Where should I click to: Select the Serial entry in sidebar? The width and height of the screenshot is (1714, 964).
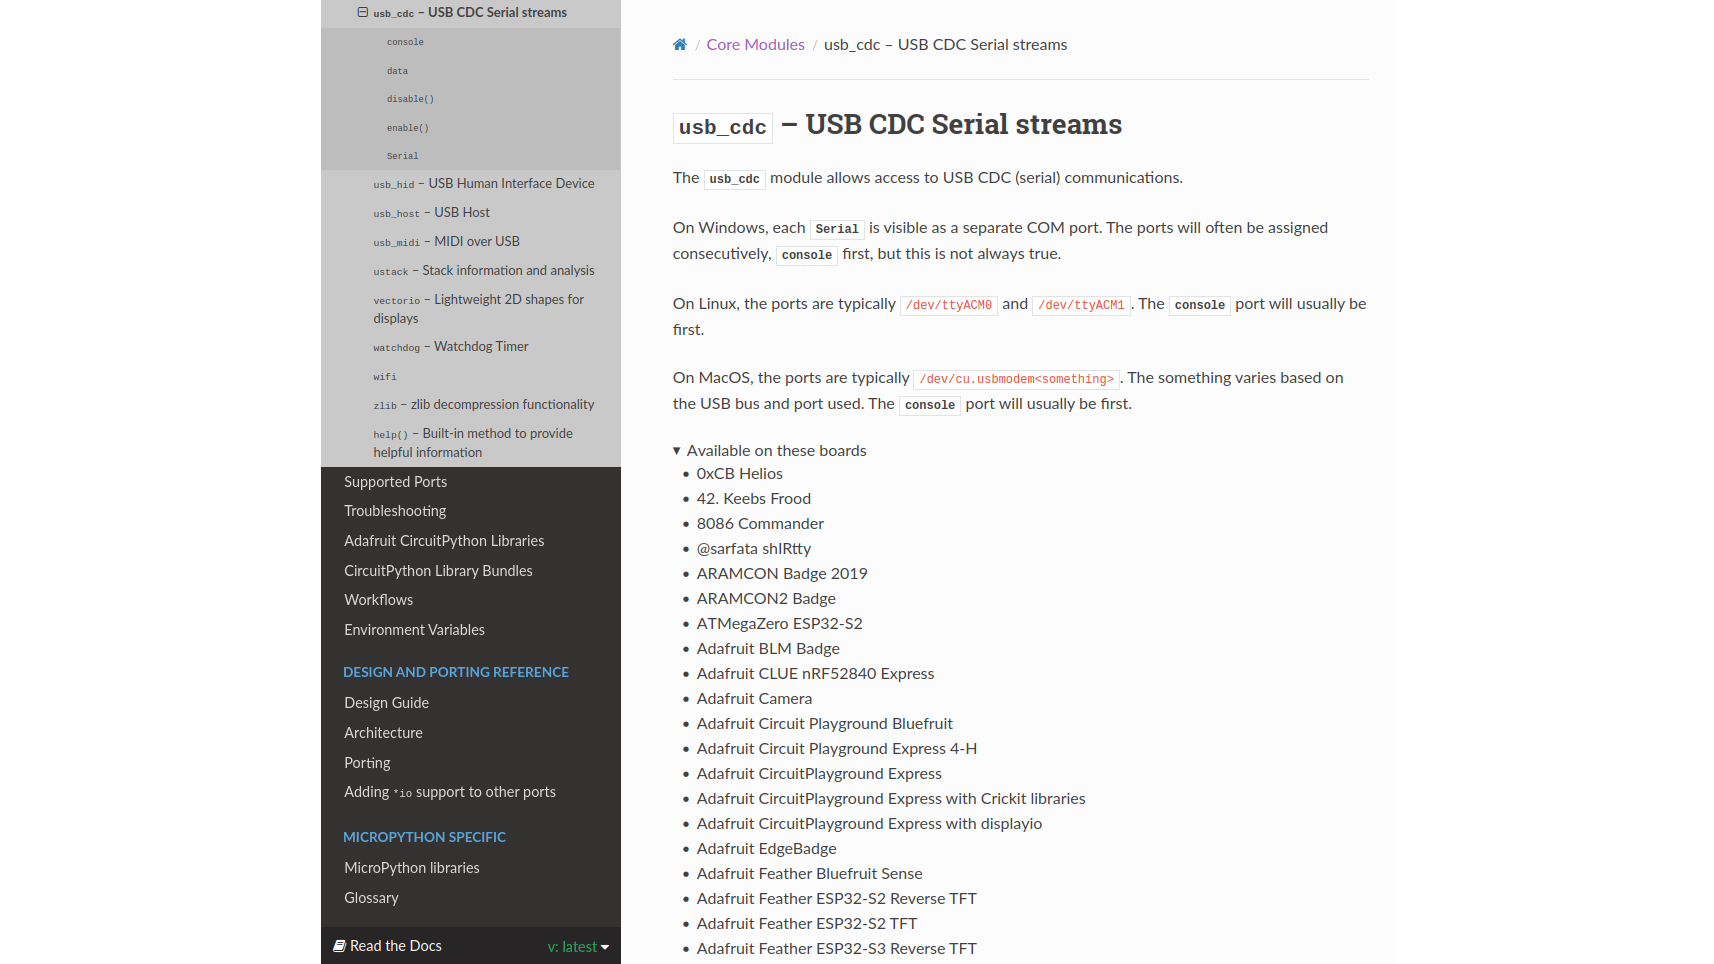click(x=402, y=156)
